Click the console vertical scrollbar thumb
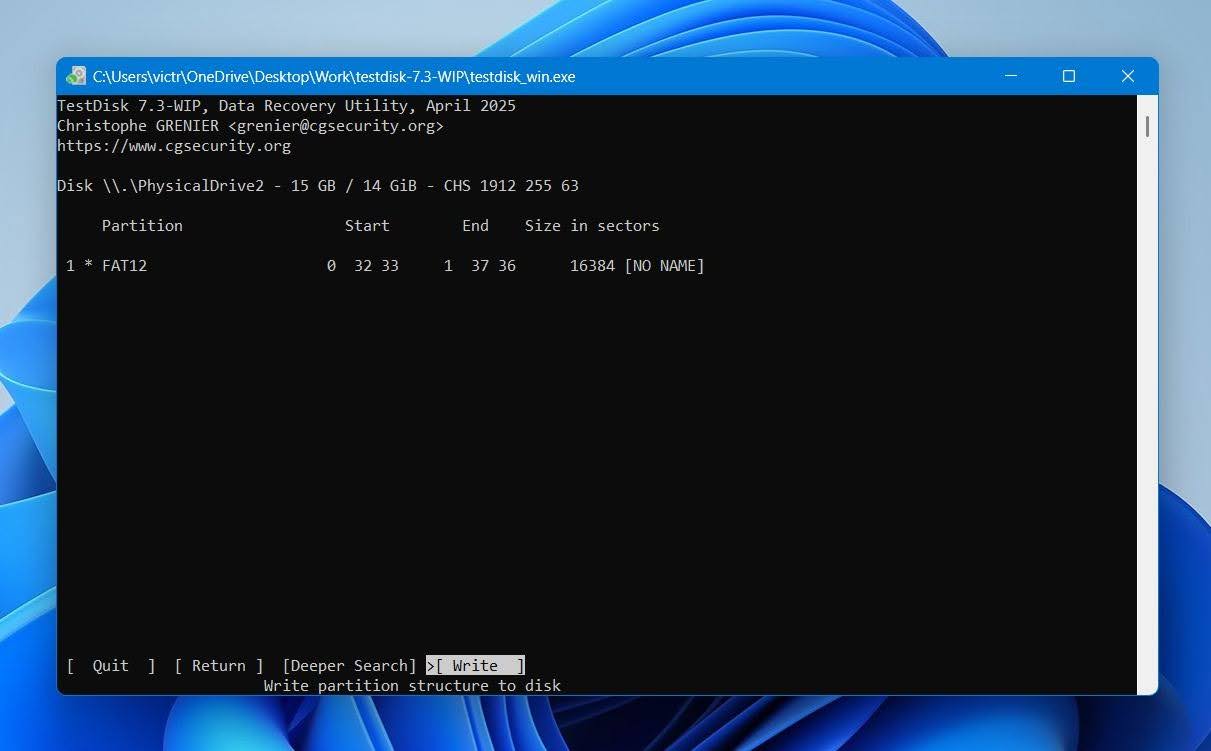Screen dimensions: 1211x751 pos(1147,127)
